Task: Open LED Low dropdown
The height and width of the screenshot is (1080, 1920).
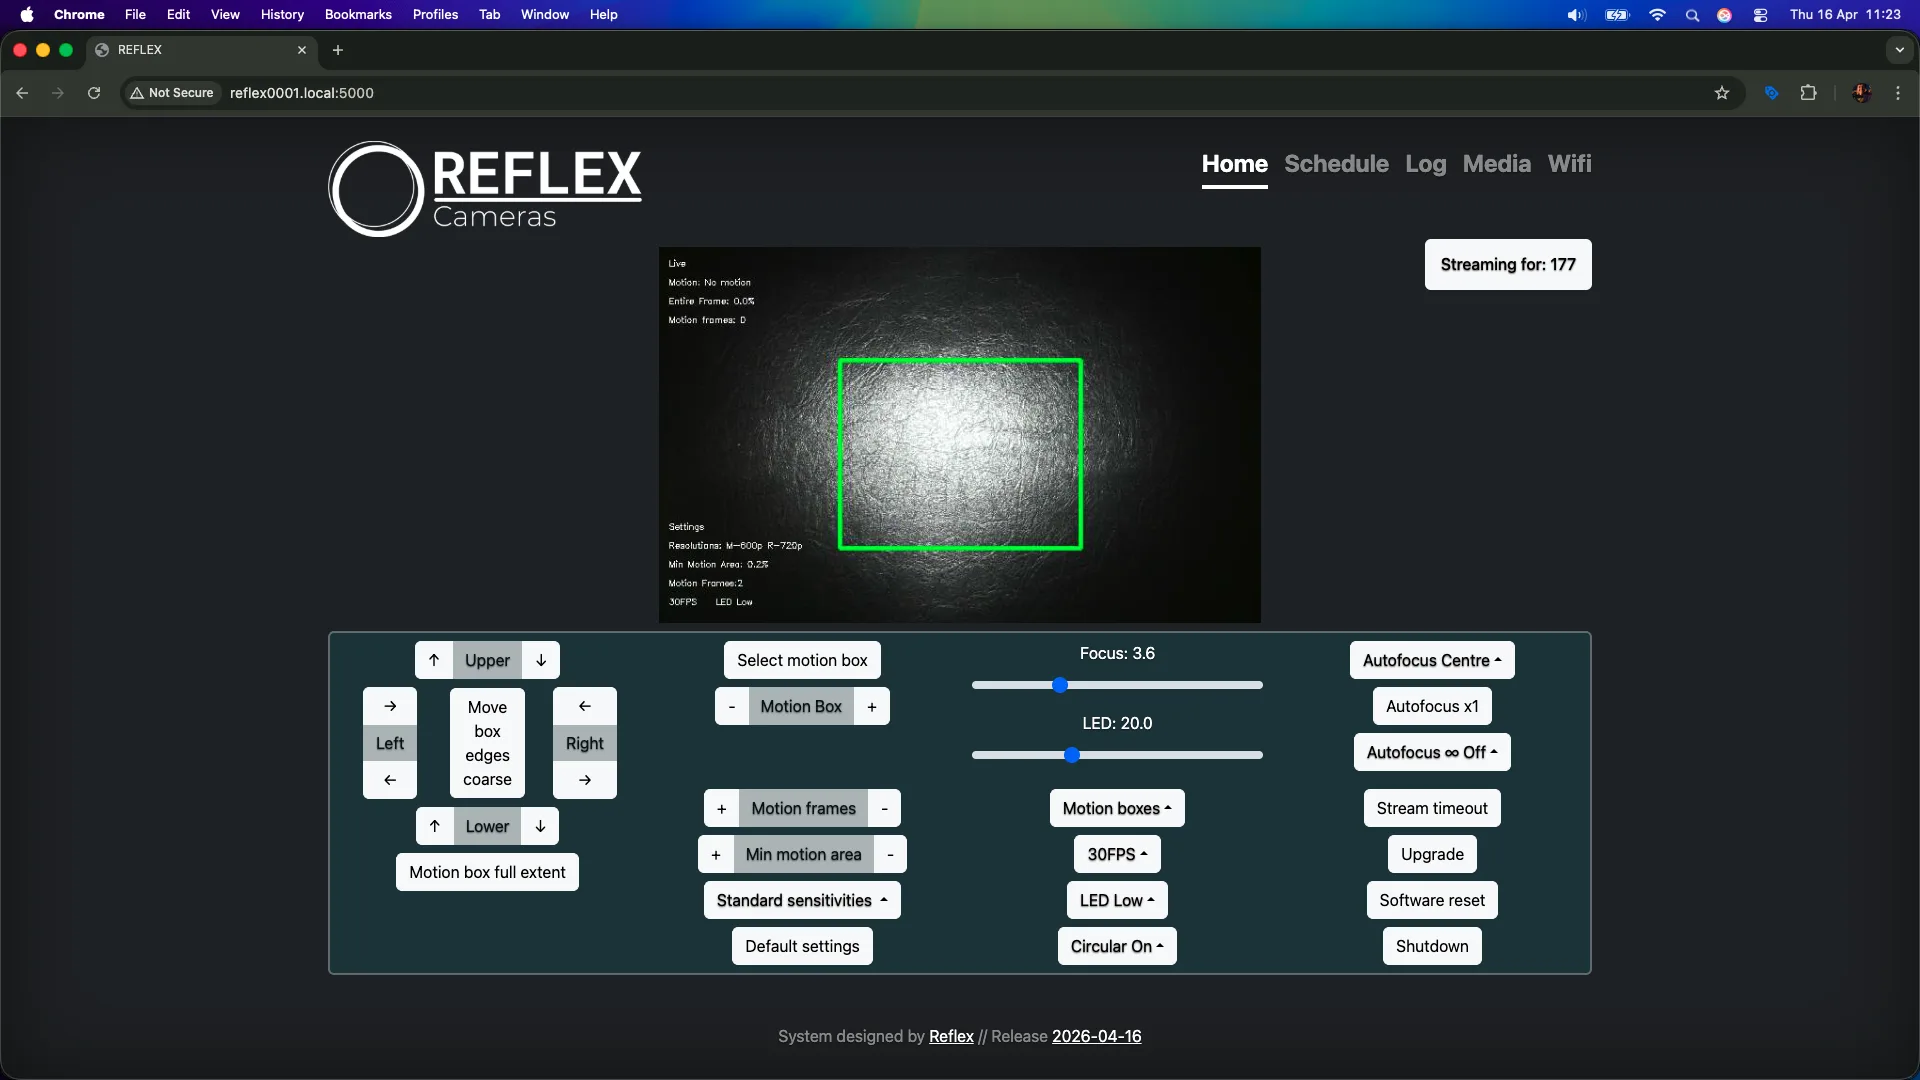Action: (x=1117, y=900)
